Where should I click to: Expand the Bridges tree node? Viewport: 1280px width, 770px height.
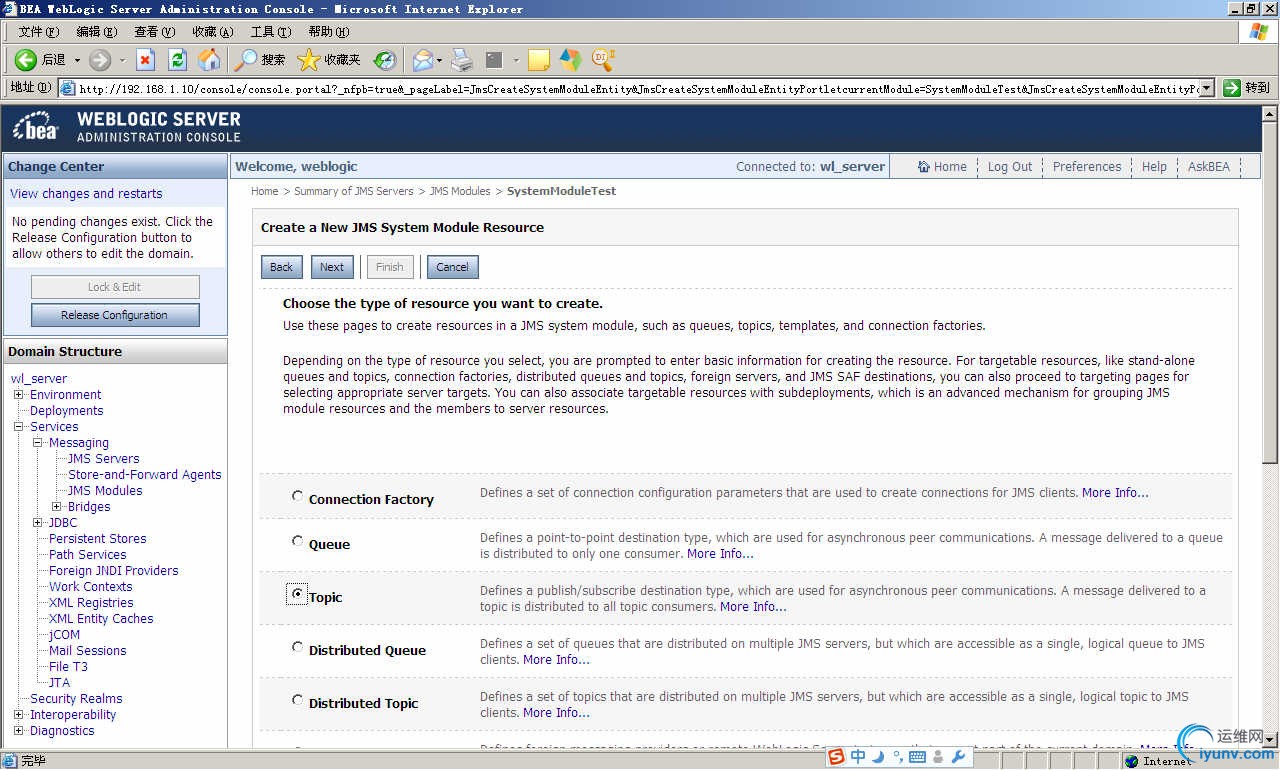pyautogui.click(x=57, y=507)
